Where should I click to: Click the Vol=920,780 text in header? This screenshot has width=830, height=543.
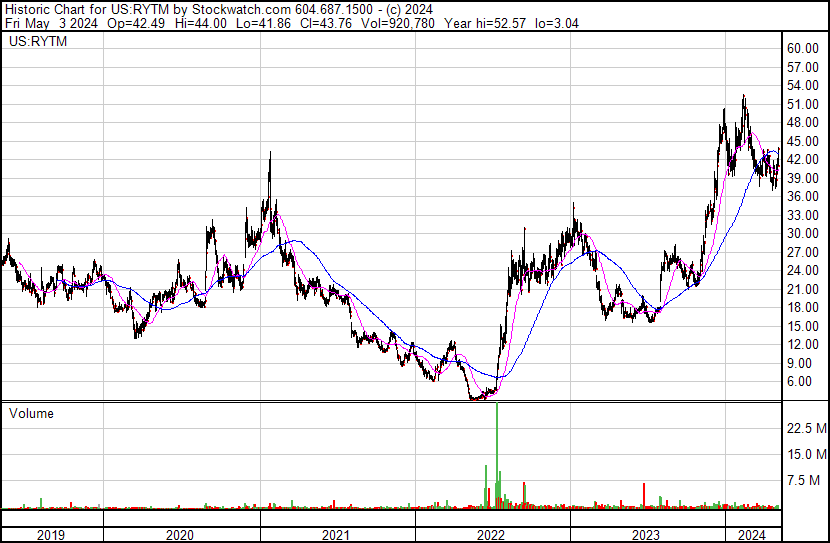tap(398, 23)
